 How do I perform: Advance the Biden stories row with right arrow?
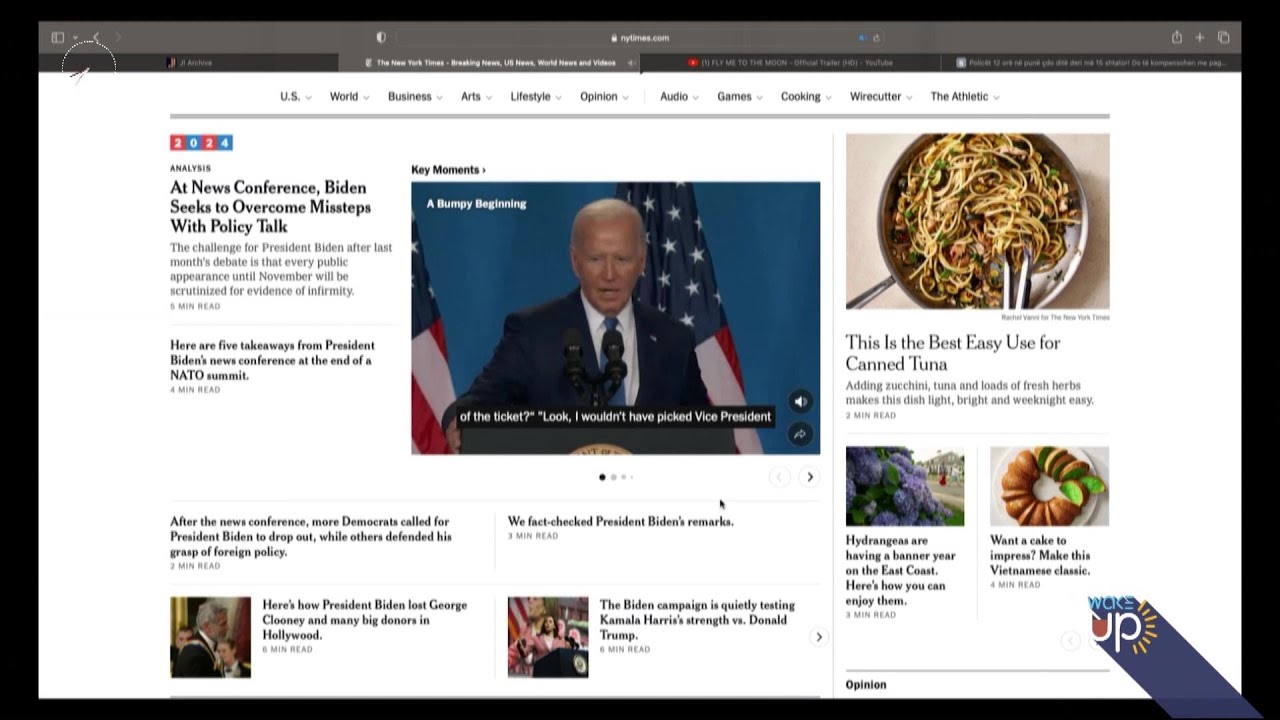click(x=819, y=637)
